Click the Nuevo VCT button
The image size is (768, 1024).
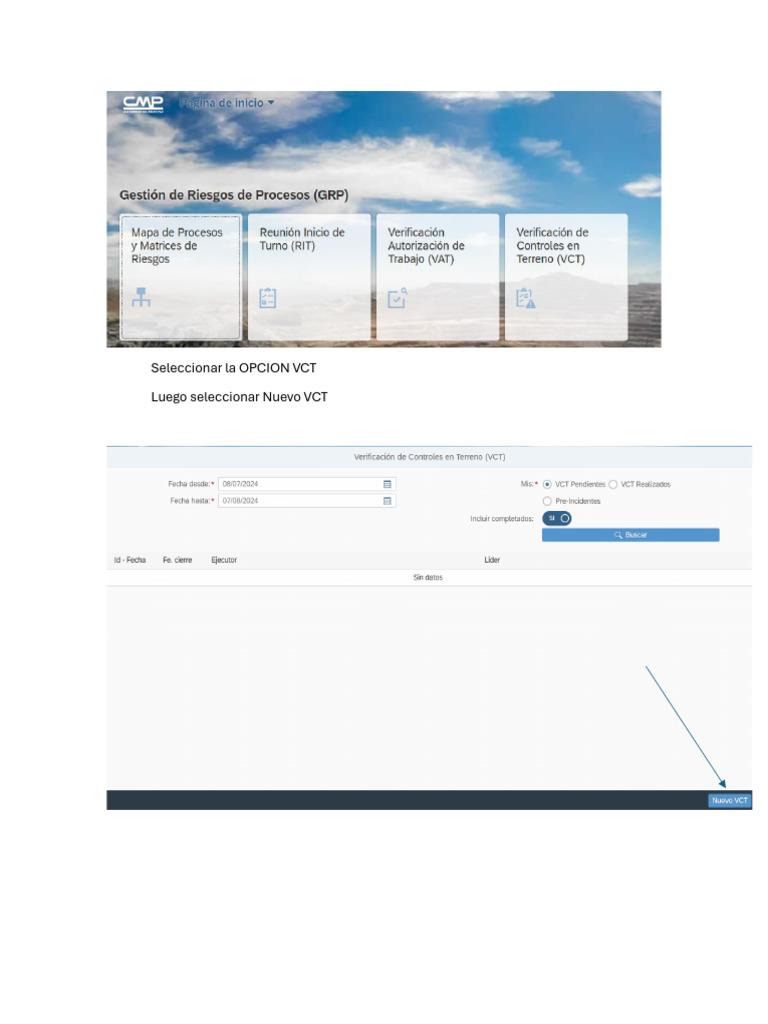click(x=729, y=800)
